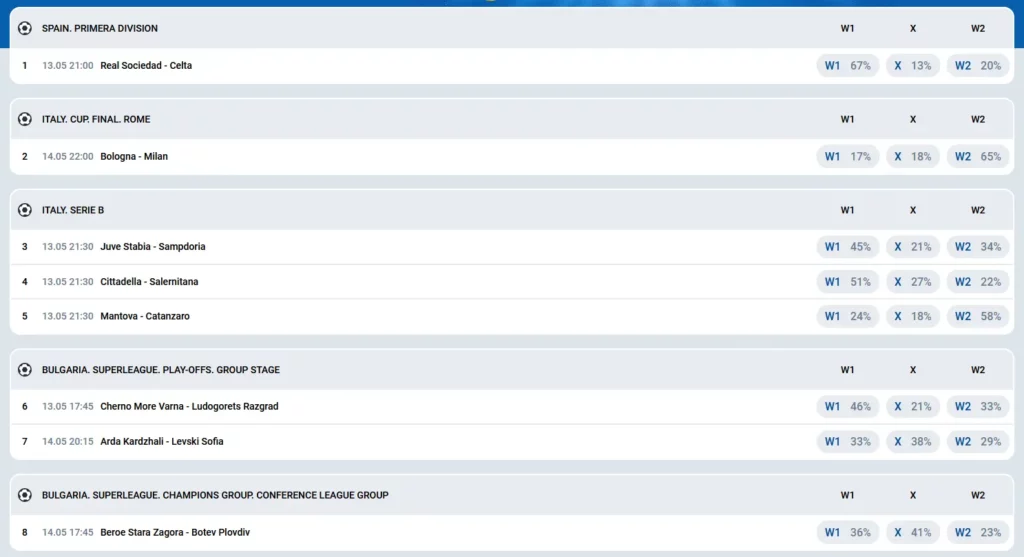Click the 13.05 21:00 kickoff time
This screenshot has height=557, width=1024.
68,65
